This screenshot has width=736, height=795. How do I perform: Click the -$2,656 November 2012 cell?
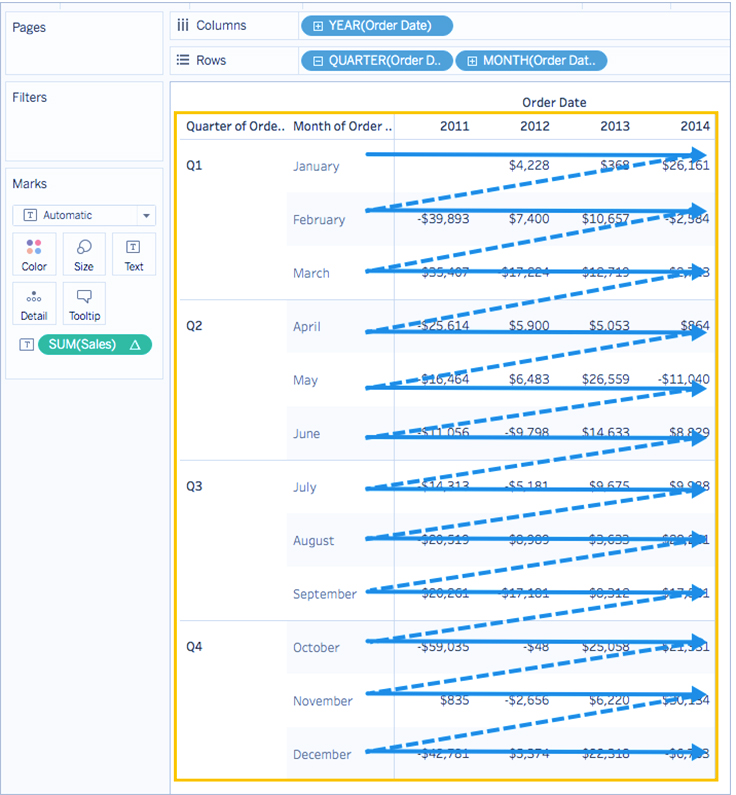point(527,701)
